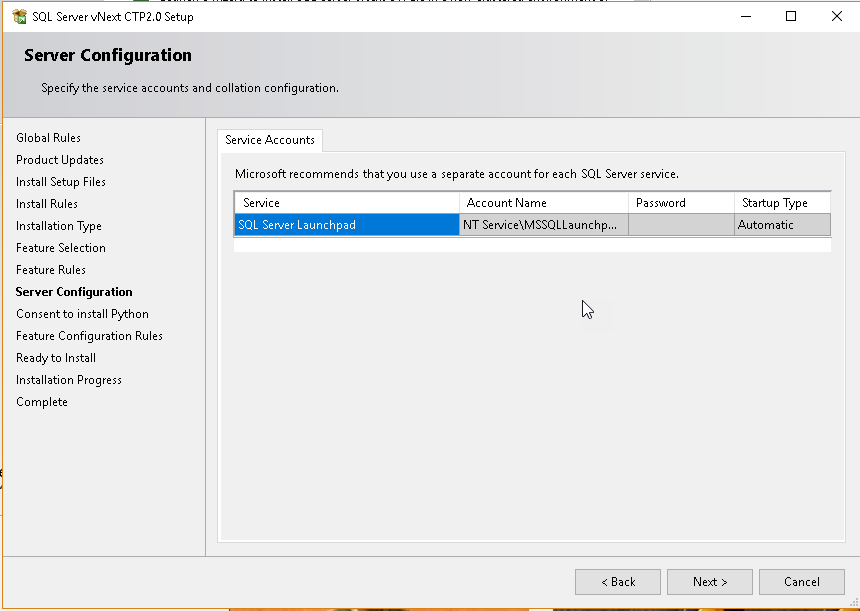Image resolution: width=860 pixels, height=611 pixels.
Task: Select Feature Selection step in sidebar
Action: point(61,248)
